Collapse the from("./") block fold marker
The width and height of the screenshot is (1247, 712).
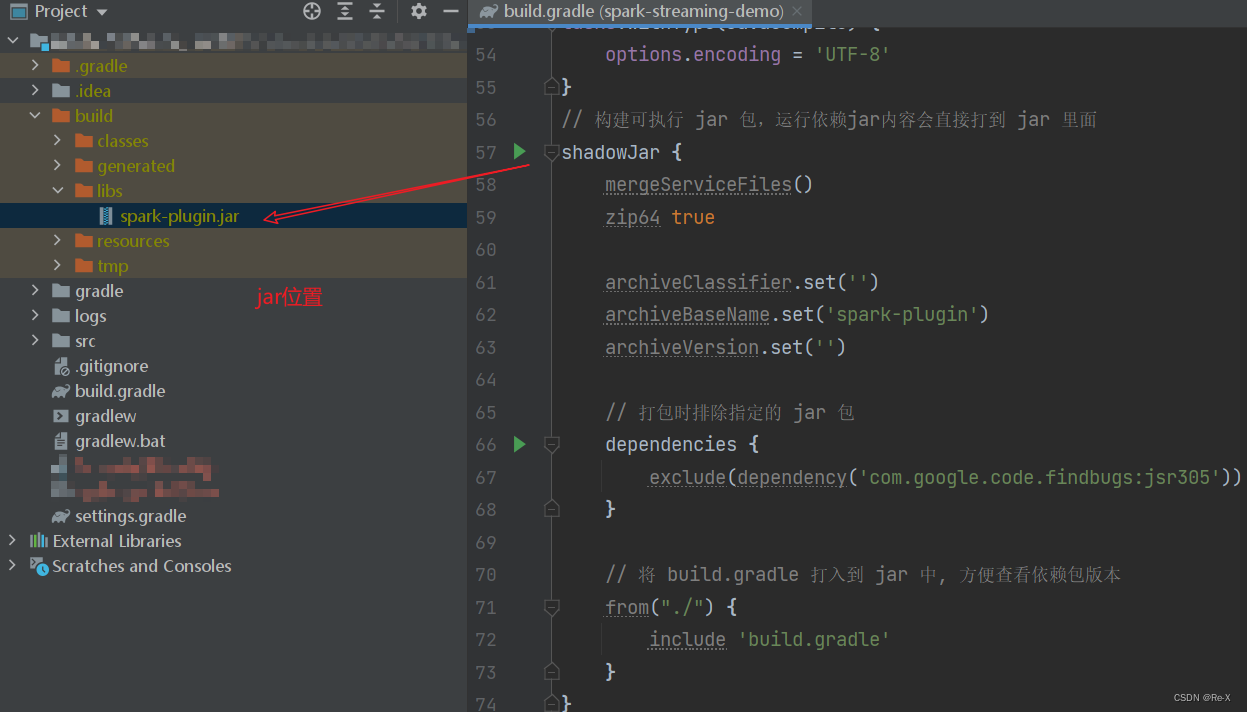(x=550, y=607)
